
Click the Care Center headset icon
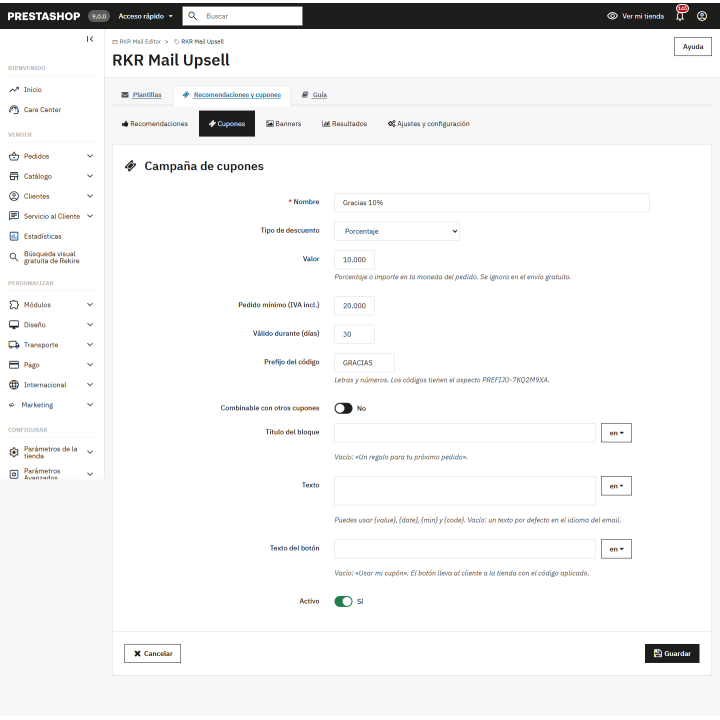click(14, 110)
